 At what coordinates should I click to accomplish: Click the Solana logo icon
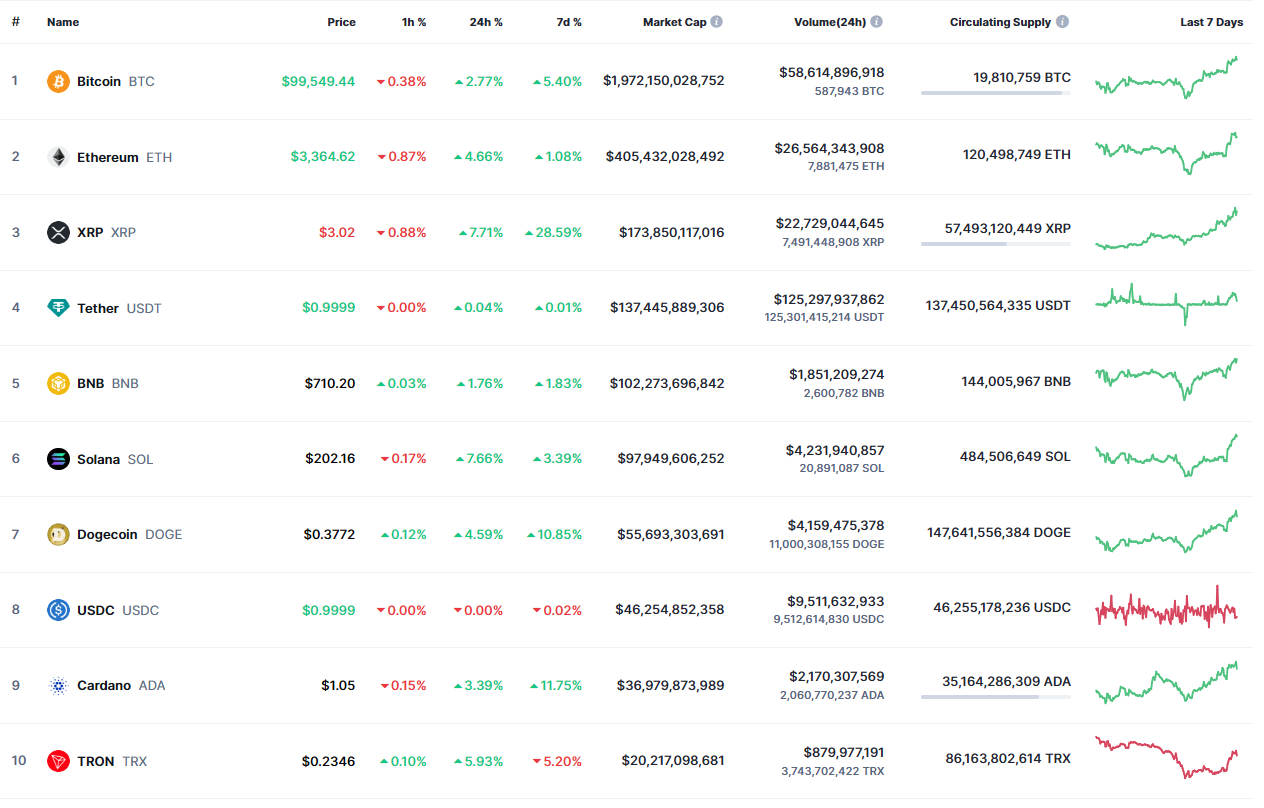coord(59,459)
